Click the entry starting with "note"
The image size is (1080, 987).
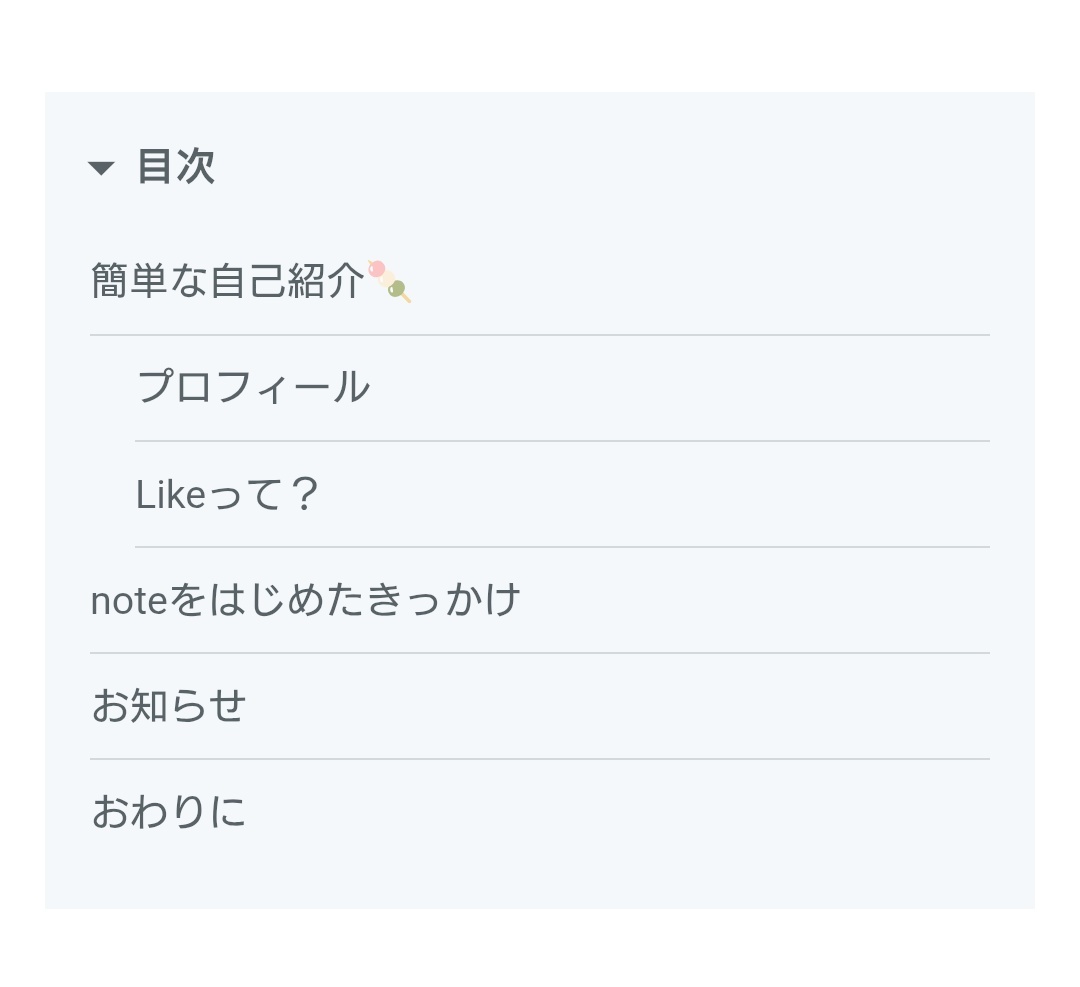pyautogui.click(x=305, y=600)
